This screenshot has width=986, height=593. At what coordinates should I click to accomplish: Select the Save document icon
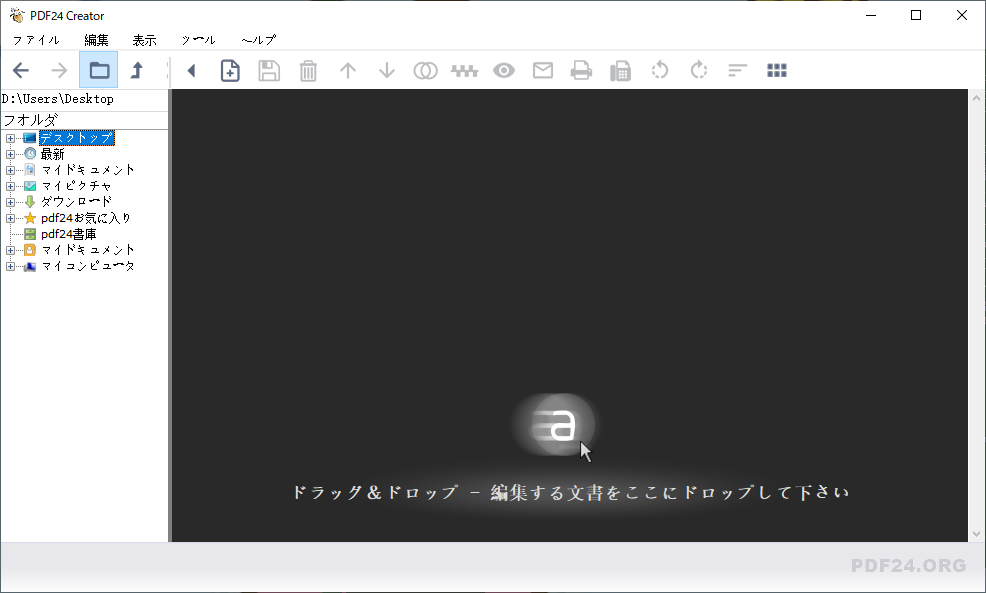coord(269,70)
